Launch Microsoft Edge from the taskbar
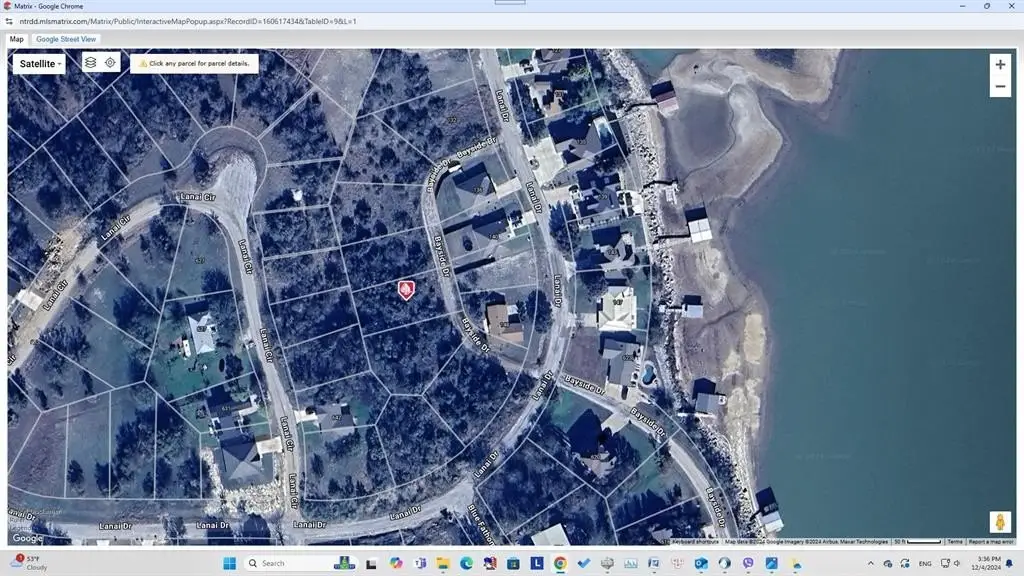 tap(467, 562)
